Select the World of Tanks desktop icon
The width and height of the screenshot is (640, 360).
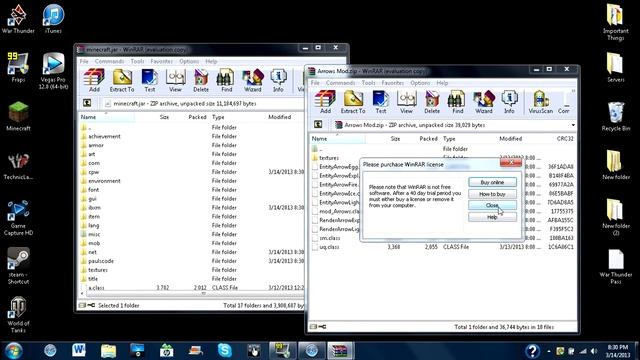pos(18,315)
